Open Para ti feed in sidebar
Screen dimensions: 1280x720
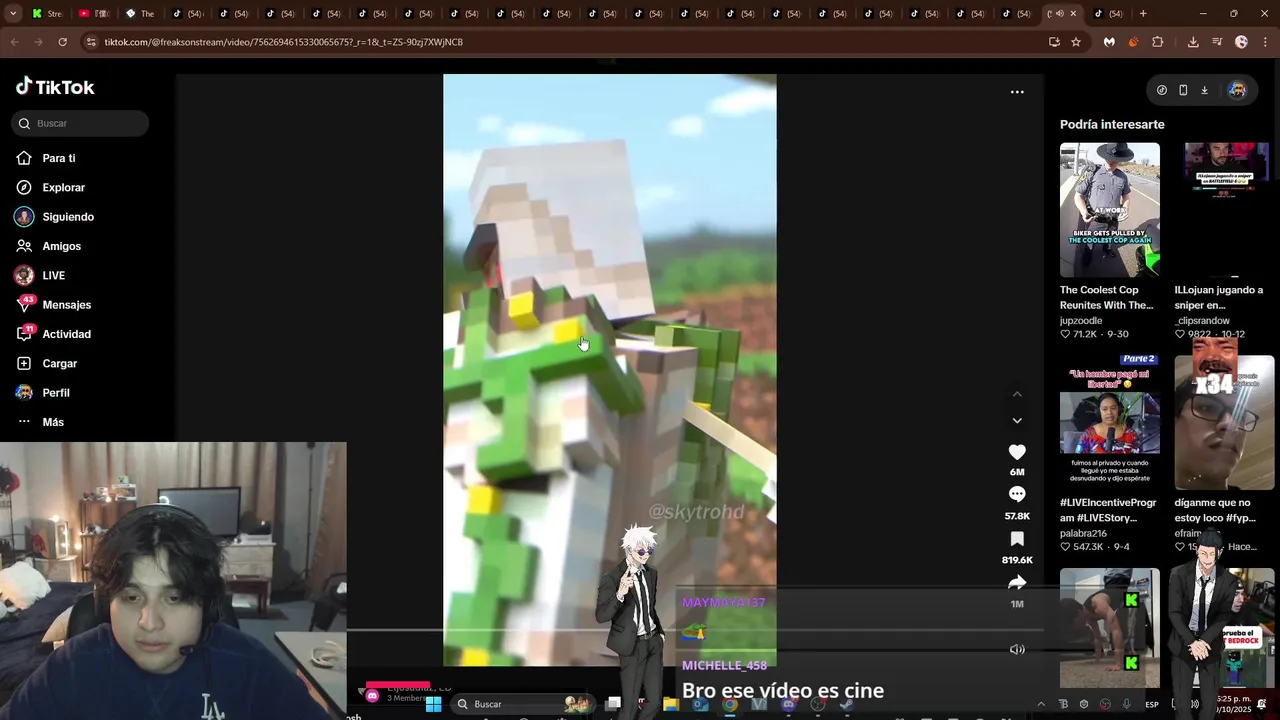pyautogui.click(x=46, y=158)
